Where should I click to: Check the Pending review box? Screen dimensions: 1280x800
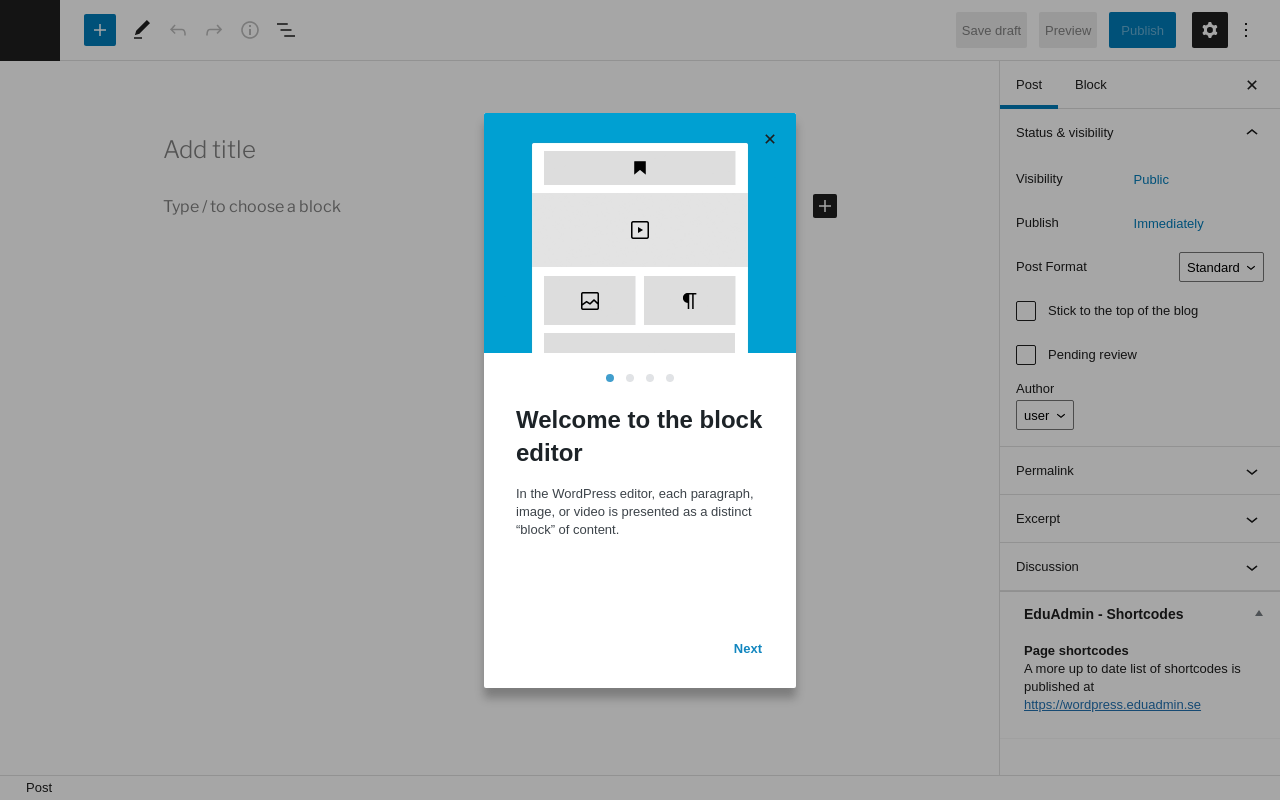[1026, 355]
